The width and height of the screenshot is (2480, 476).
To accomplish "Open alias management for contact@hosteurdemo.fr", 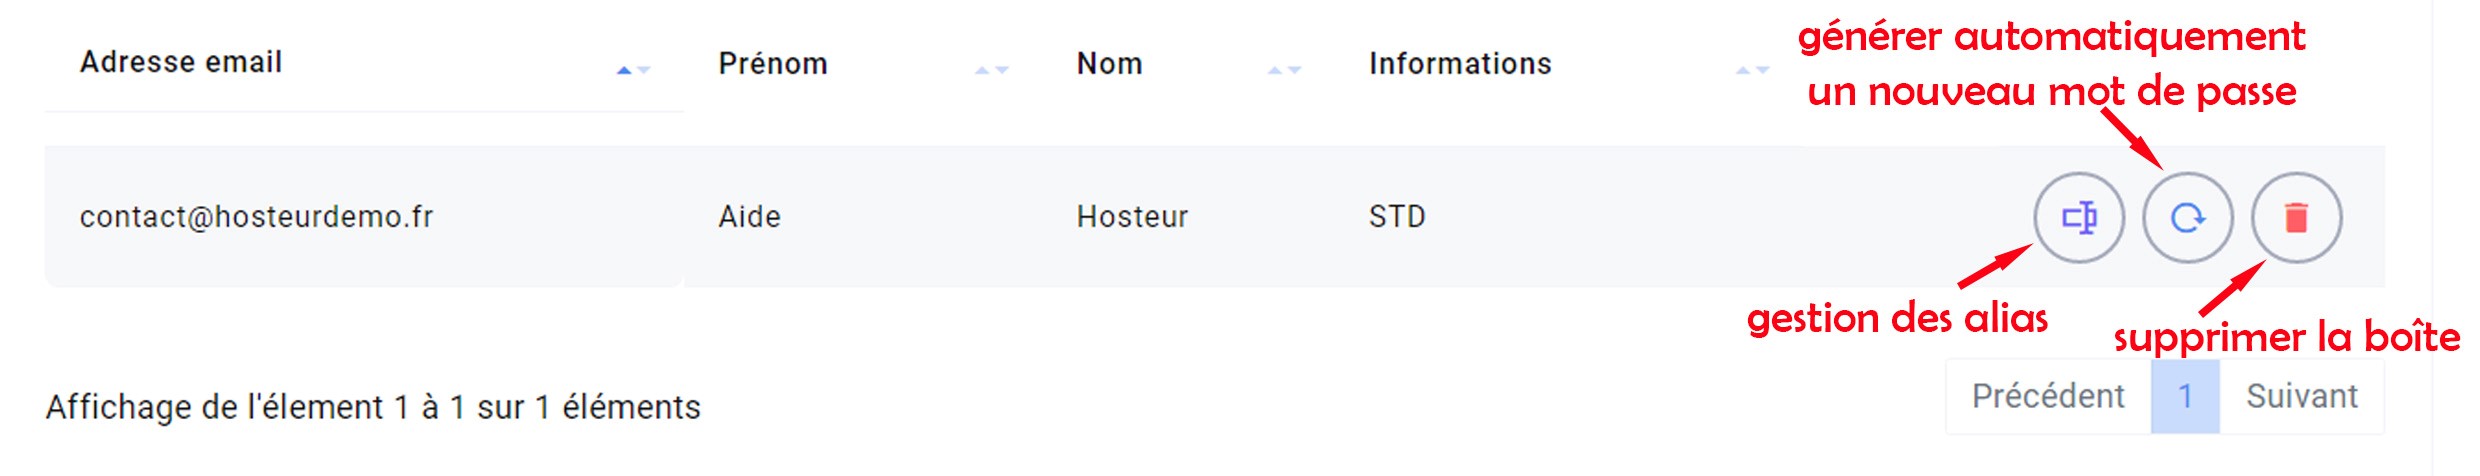I will tap(2079, 217).
